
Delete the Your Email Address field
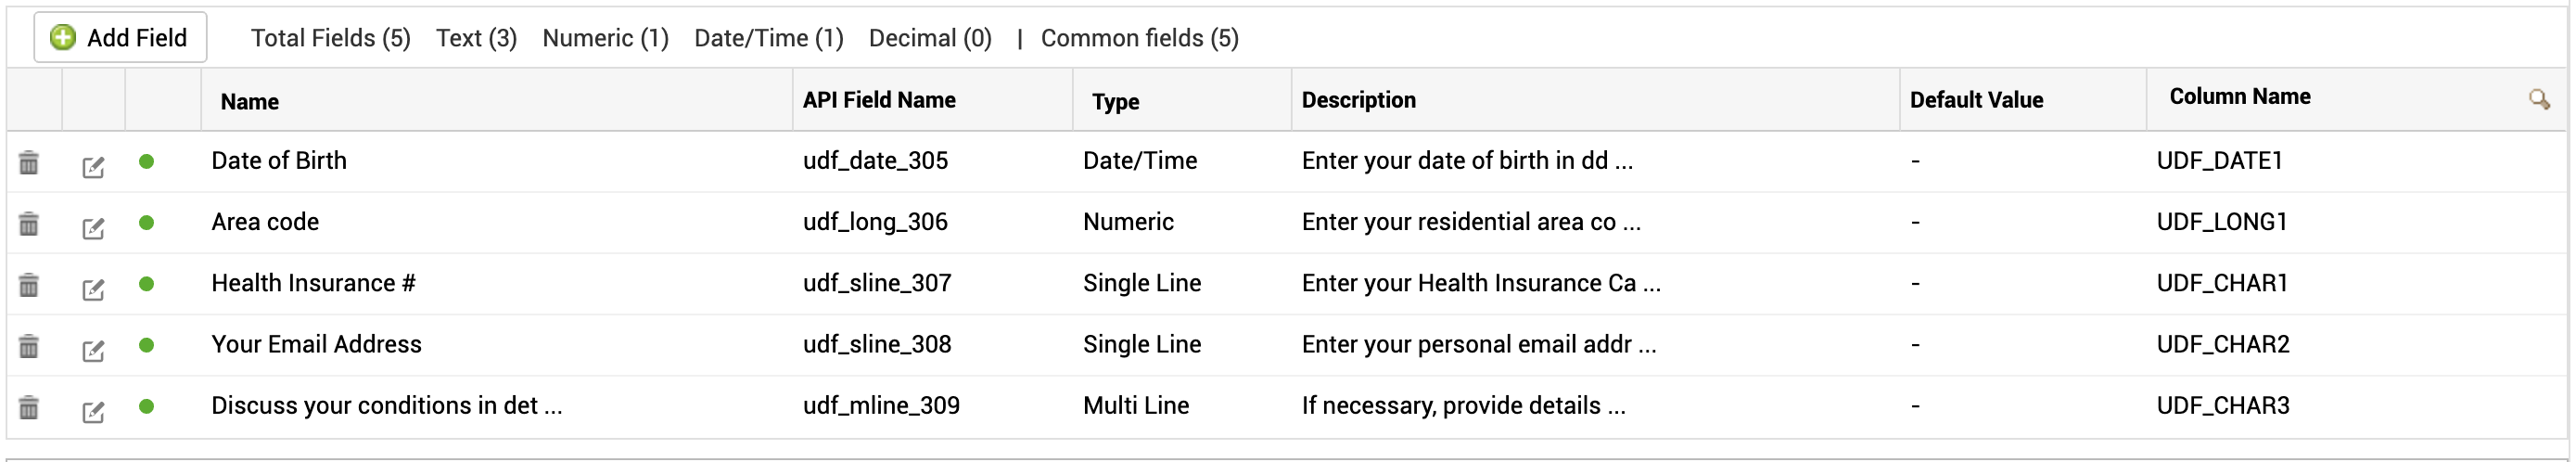[x=29, y=346]
